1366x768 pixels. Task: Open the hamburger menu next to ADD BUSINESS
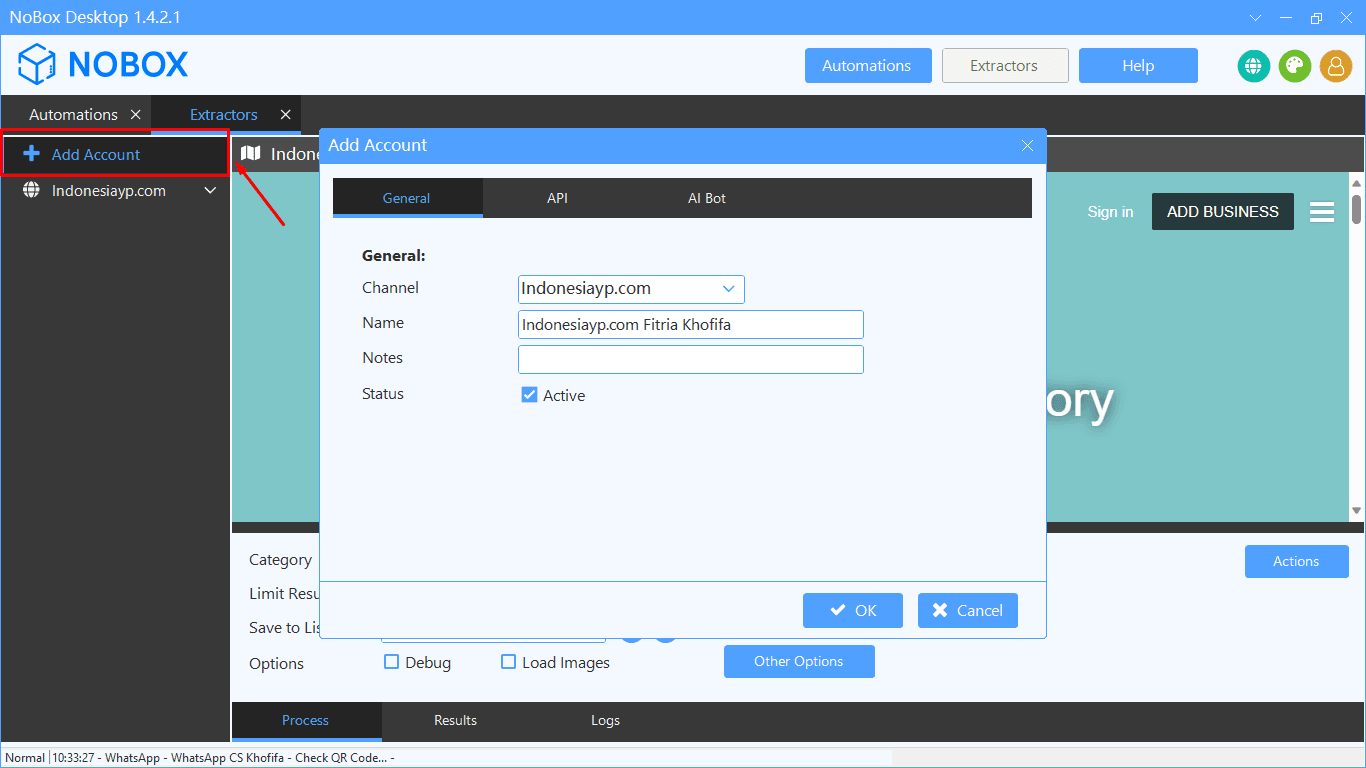1322,211
